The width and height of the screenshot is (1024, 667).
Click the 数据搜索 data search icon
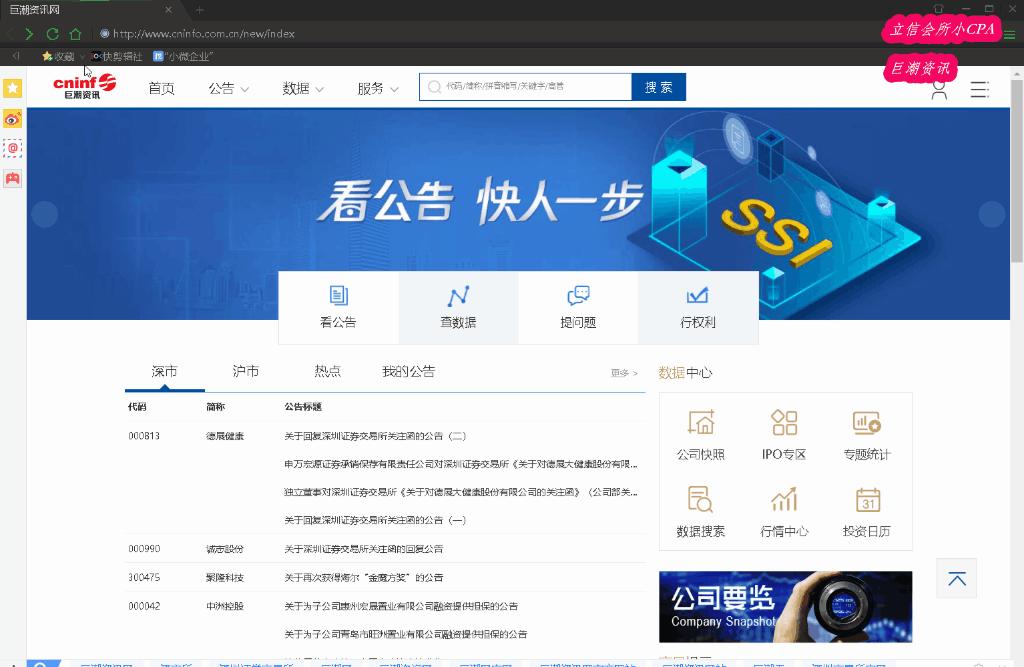[701, 510]
